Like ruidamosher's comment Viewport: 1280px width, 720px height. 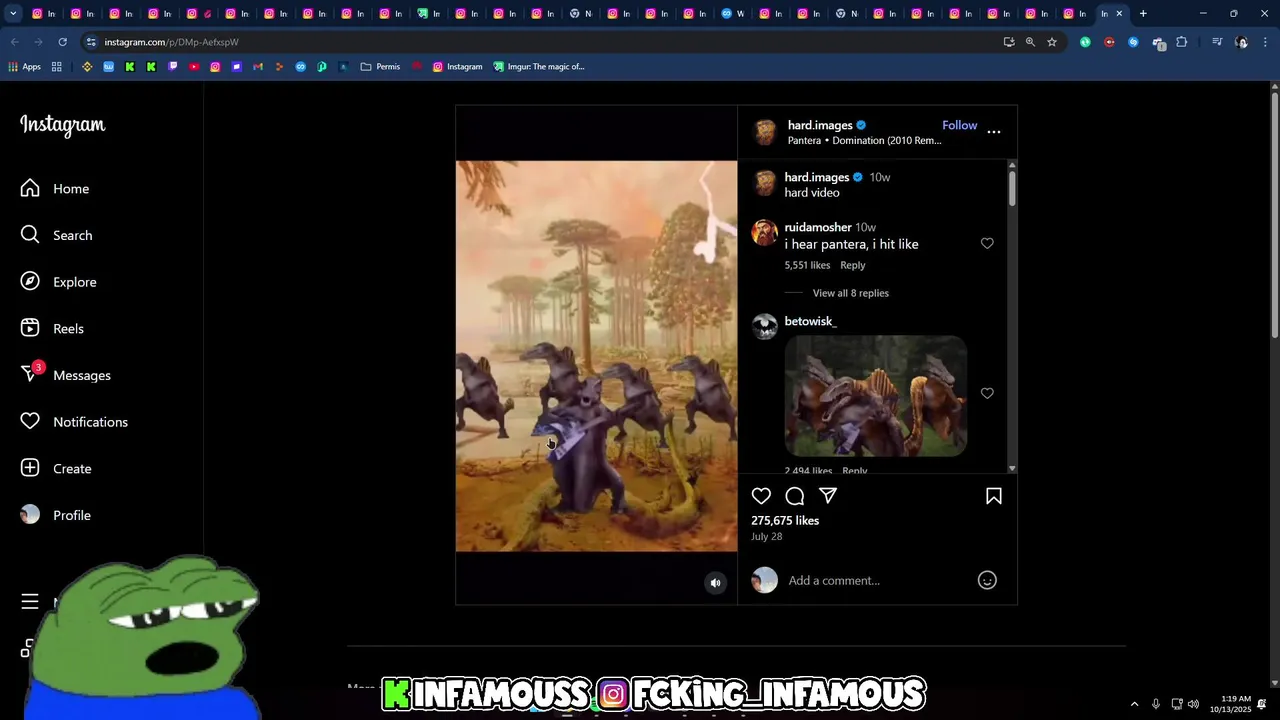[x=987, y=243]
